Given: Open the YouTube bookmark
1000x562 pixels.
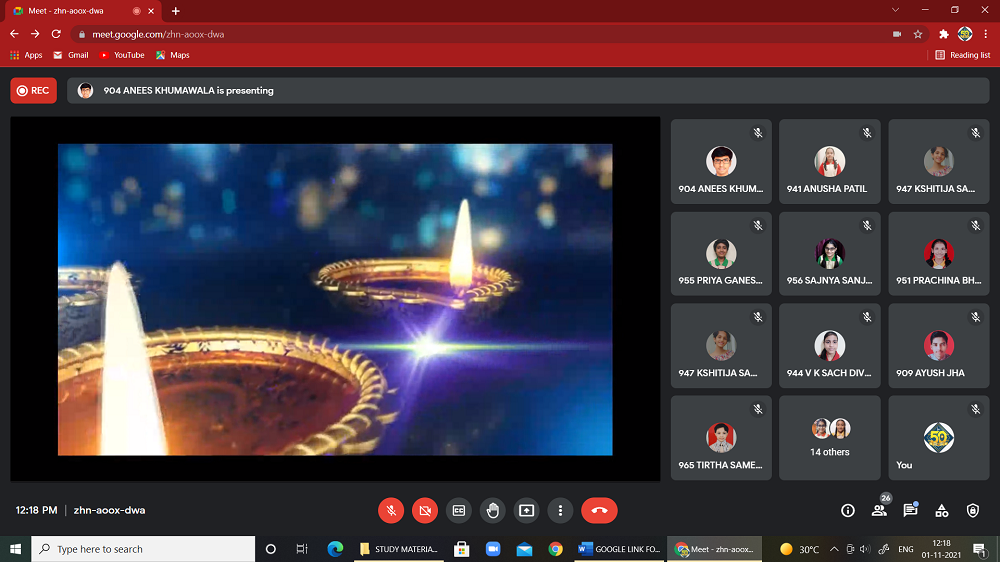Looking at the screenshot, I should tap(122, 55).
